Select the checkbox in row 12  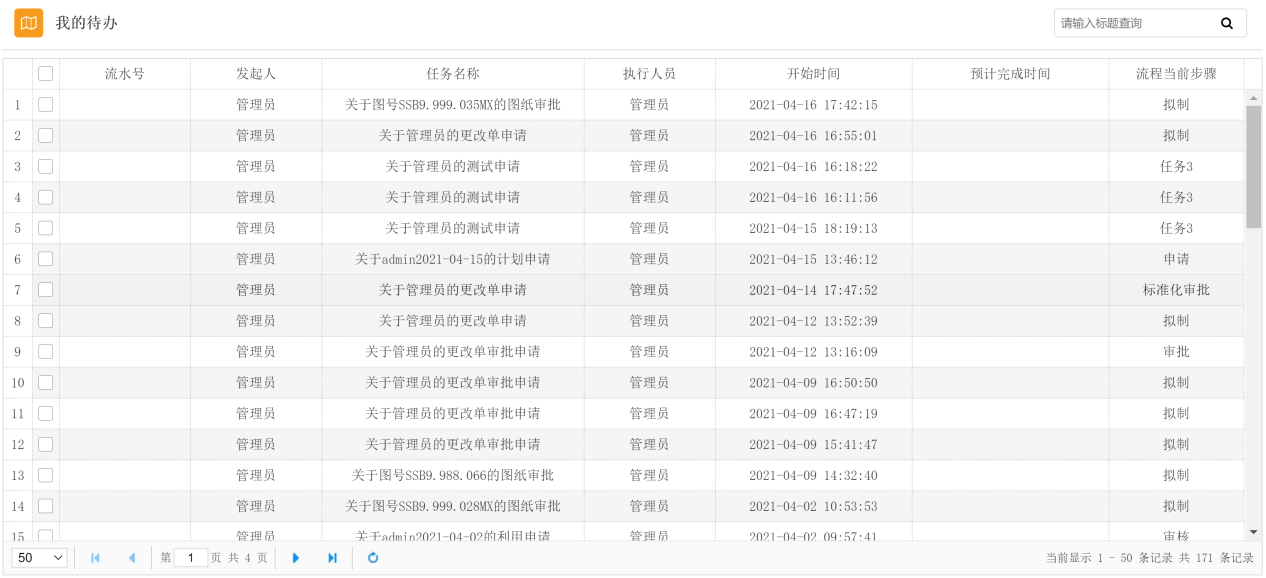pos(46,444)
